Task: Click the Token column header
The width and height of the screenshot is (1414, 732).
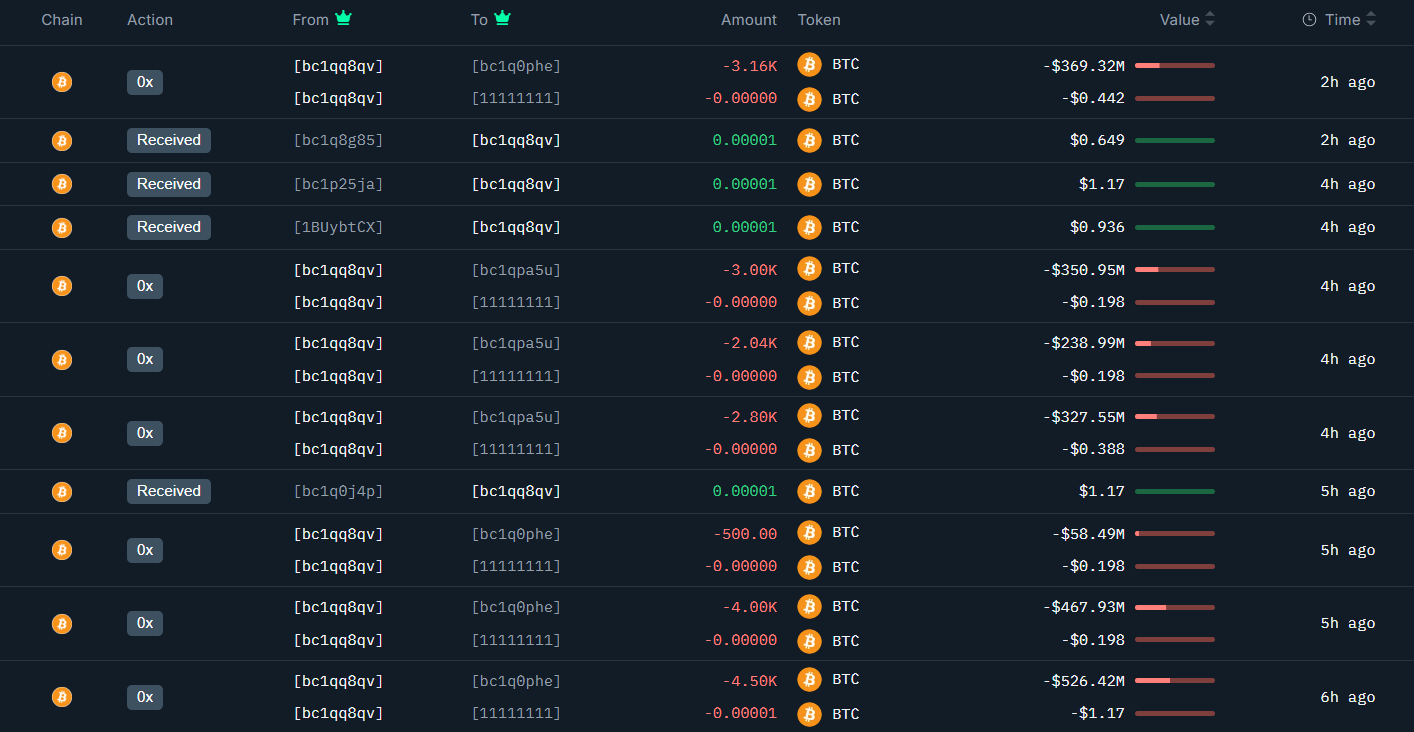Action: 819,20
